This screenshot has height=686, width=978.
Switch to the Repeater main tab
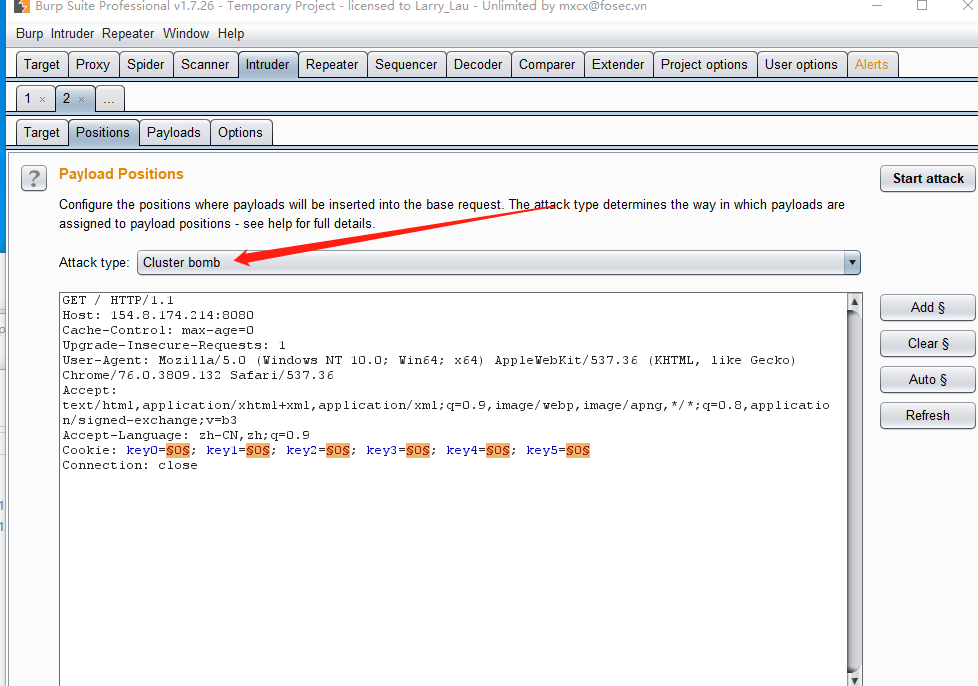tap(332, 65)
